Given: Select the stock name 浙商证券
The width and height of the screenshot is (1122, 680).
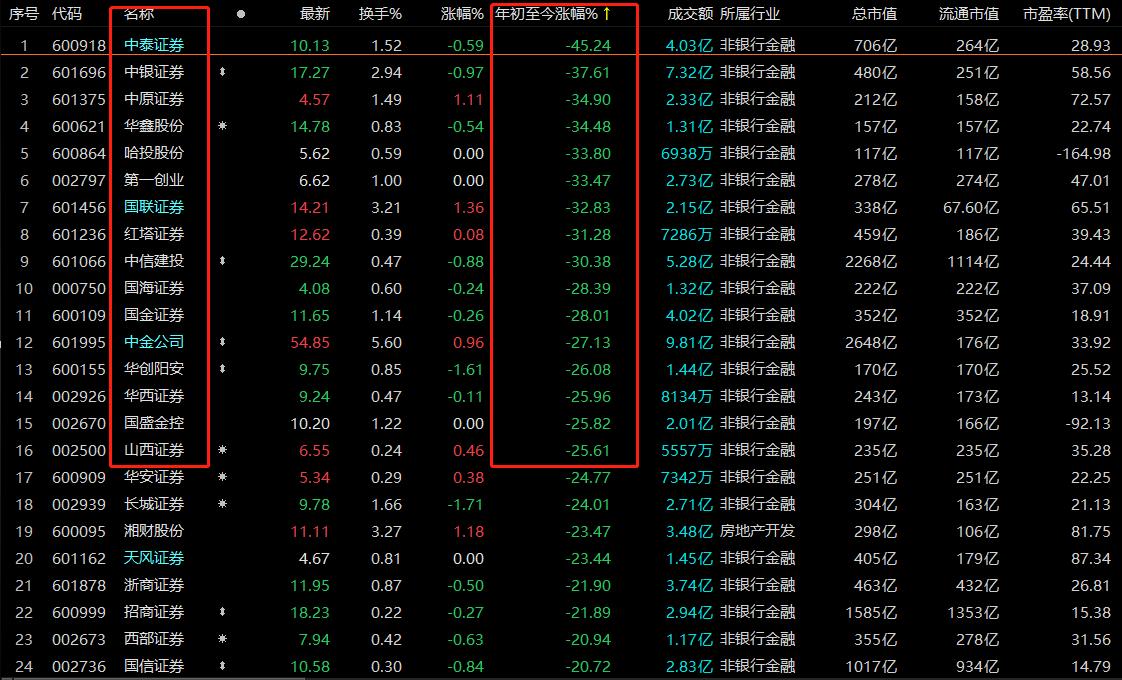Looking at the screenshot, I should pos(154,586).
